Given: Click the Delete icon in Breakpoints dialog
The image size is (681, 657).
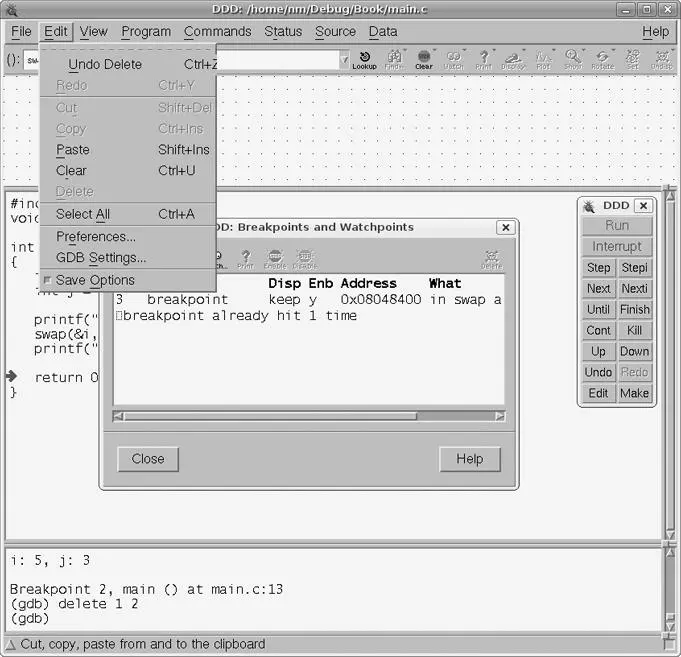Looking at the screenshot, I should (491, 260).
